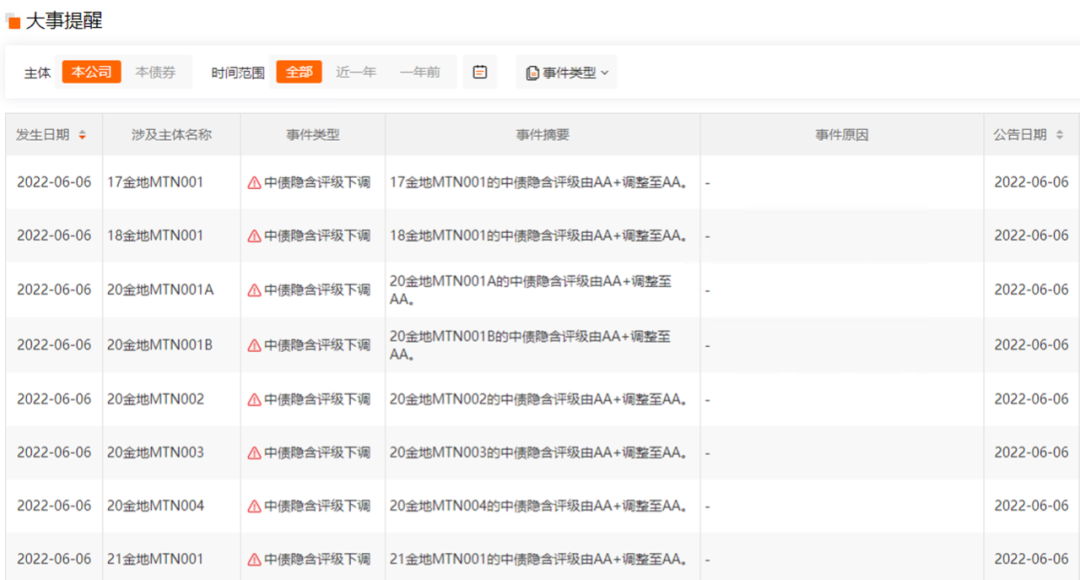Open bond 20金地MTN003 entry
1080x580 pixels.
click(155, 452)
